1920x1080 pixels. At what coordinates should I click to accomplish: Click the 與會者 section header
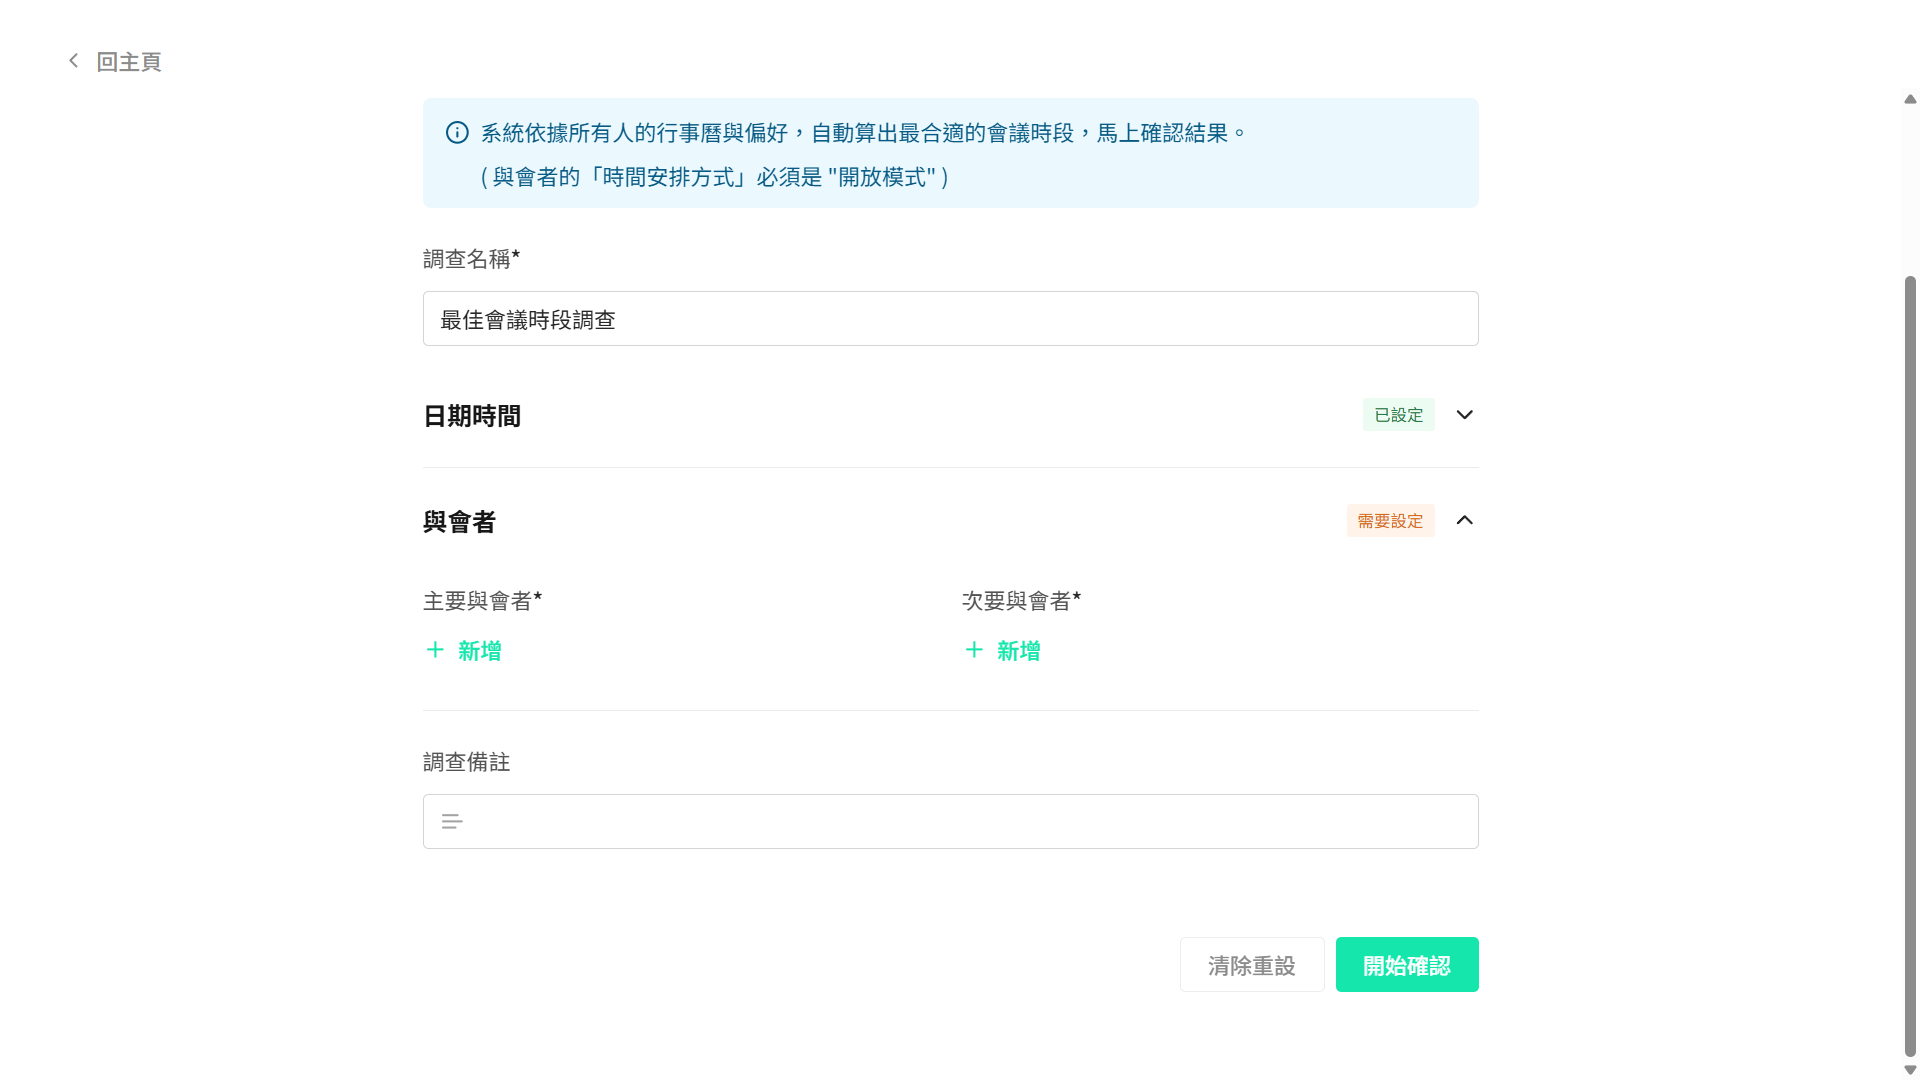click(x=459, y=521)
